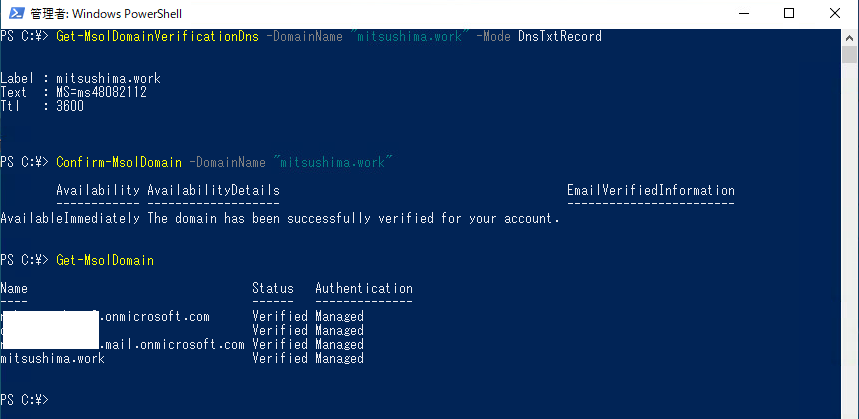Click the Status column header
Image resolution: width=859 pixels, height=419 pixels.
click(273, 288)
